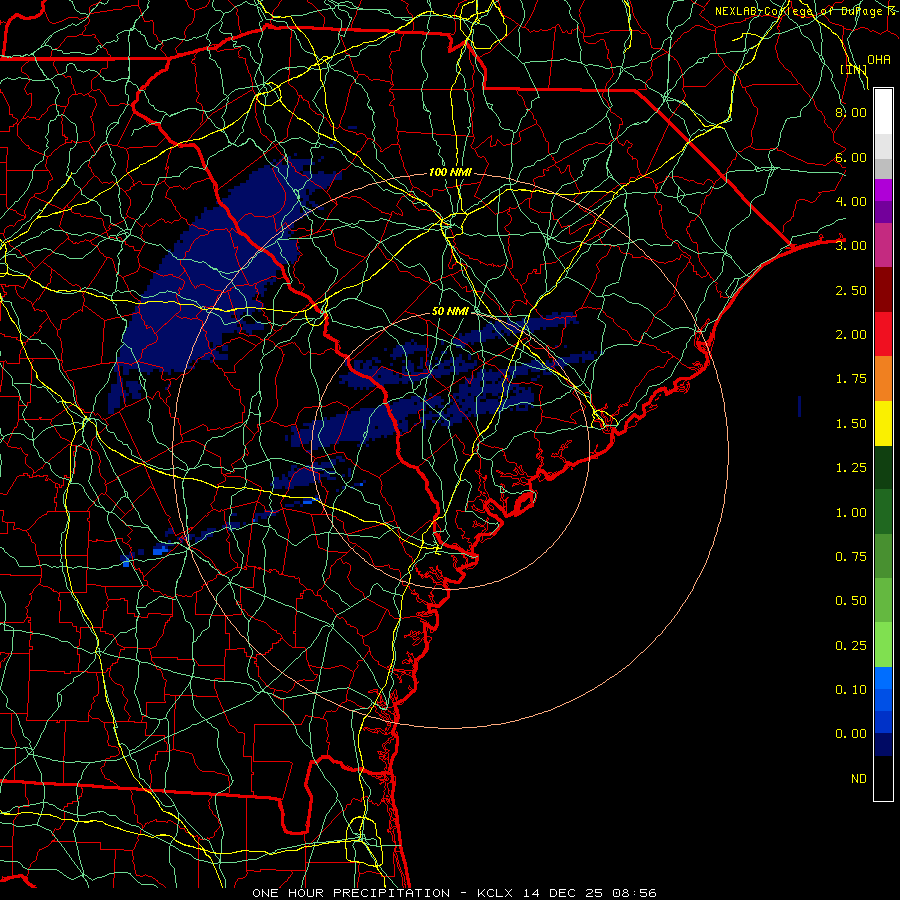
Task: Click the 'ONE HOUR PRECIPITATION' caption text
Action: (351, 893)
